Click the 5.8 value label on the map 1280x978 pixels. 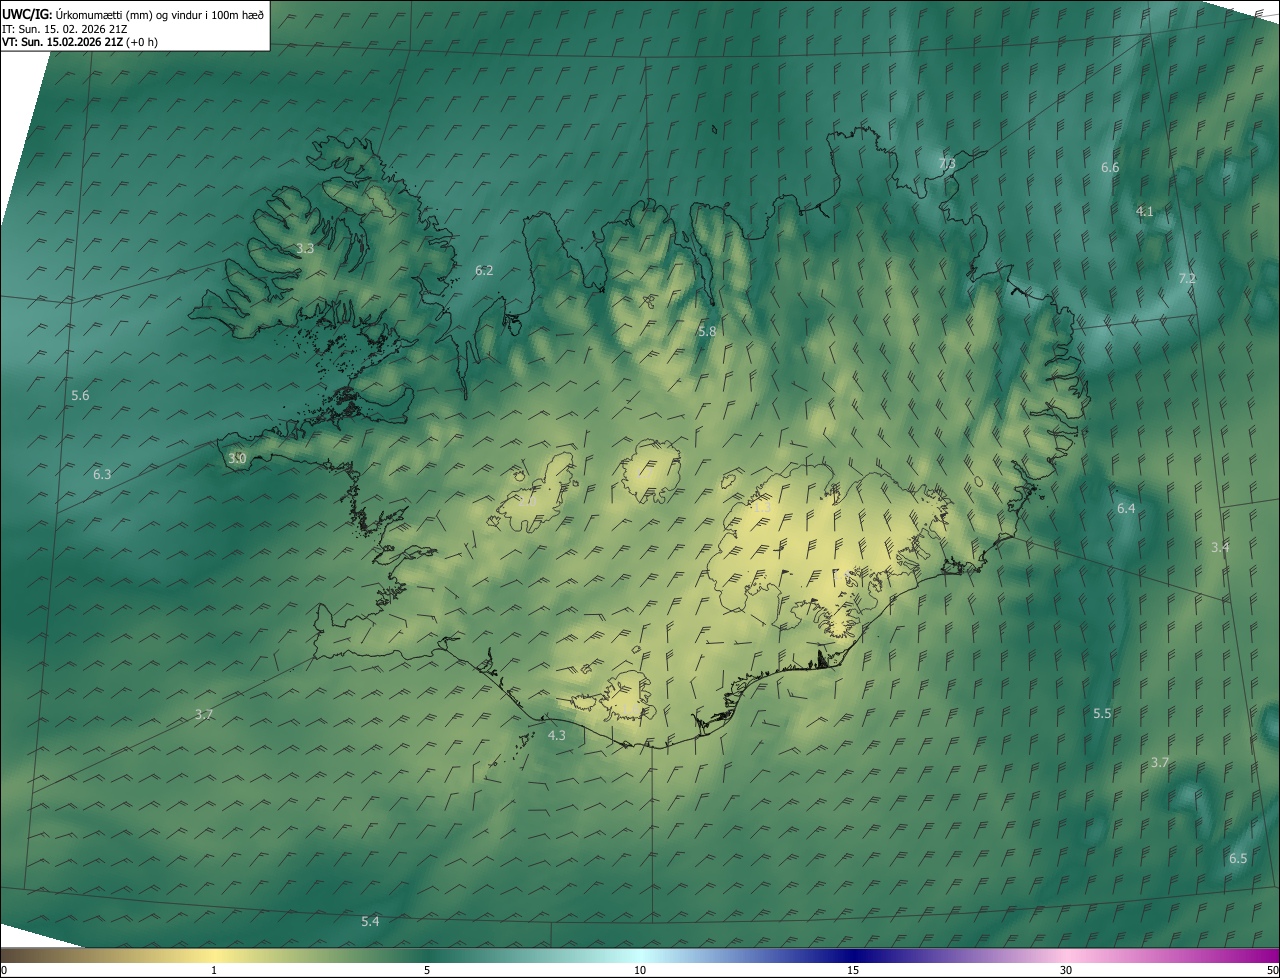707,330
